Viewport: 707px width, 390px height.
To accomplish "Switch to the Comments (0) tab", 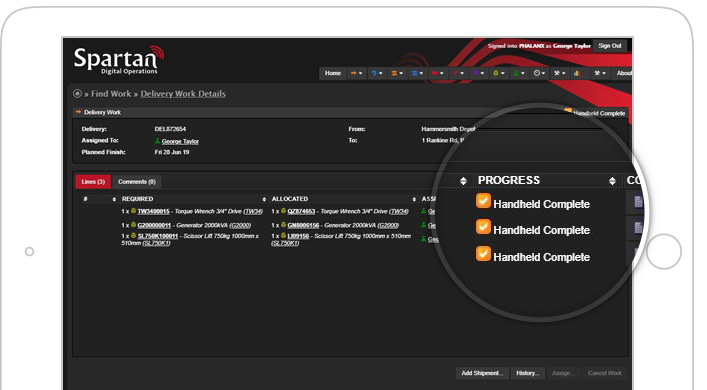I will point(137,182).
